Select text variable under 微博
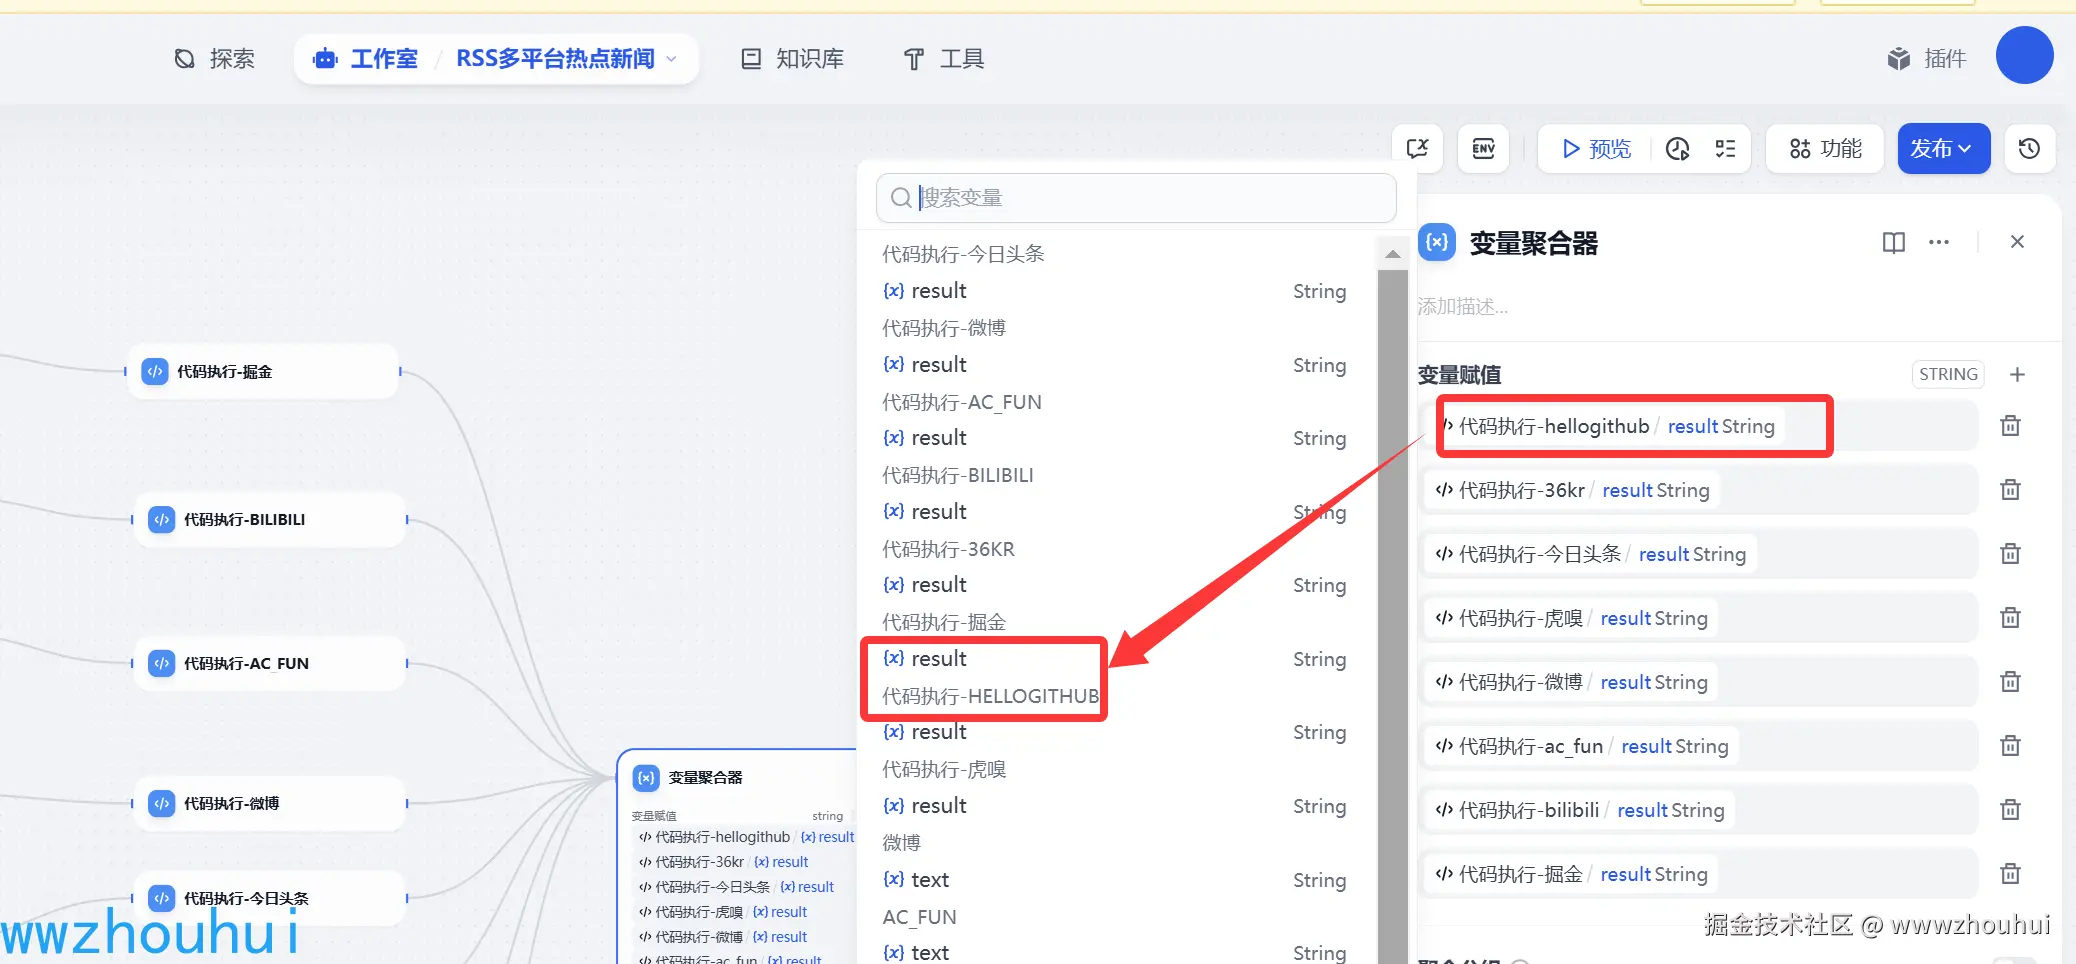2076x964 pixels. click(1114, 880)
